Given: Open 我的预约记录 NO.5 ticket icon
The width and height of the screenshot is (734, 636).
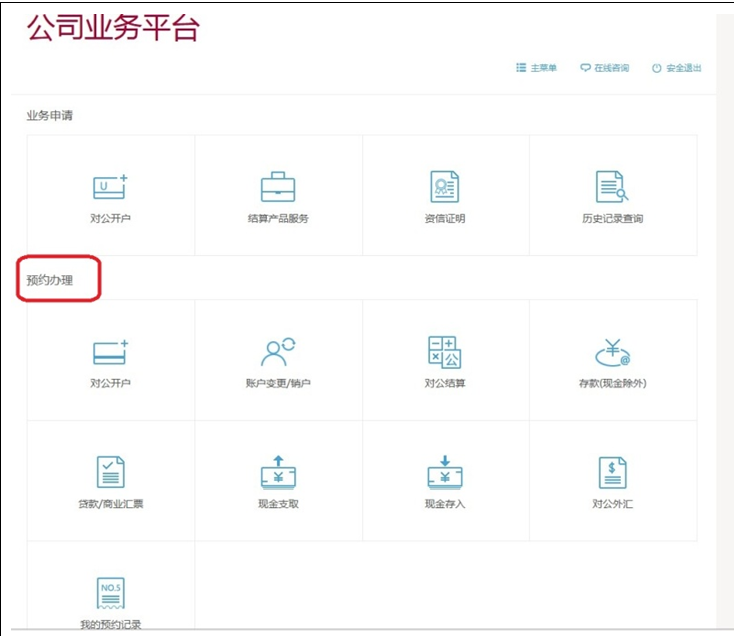Looking at the screenshot, I should point(110,593).
